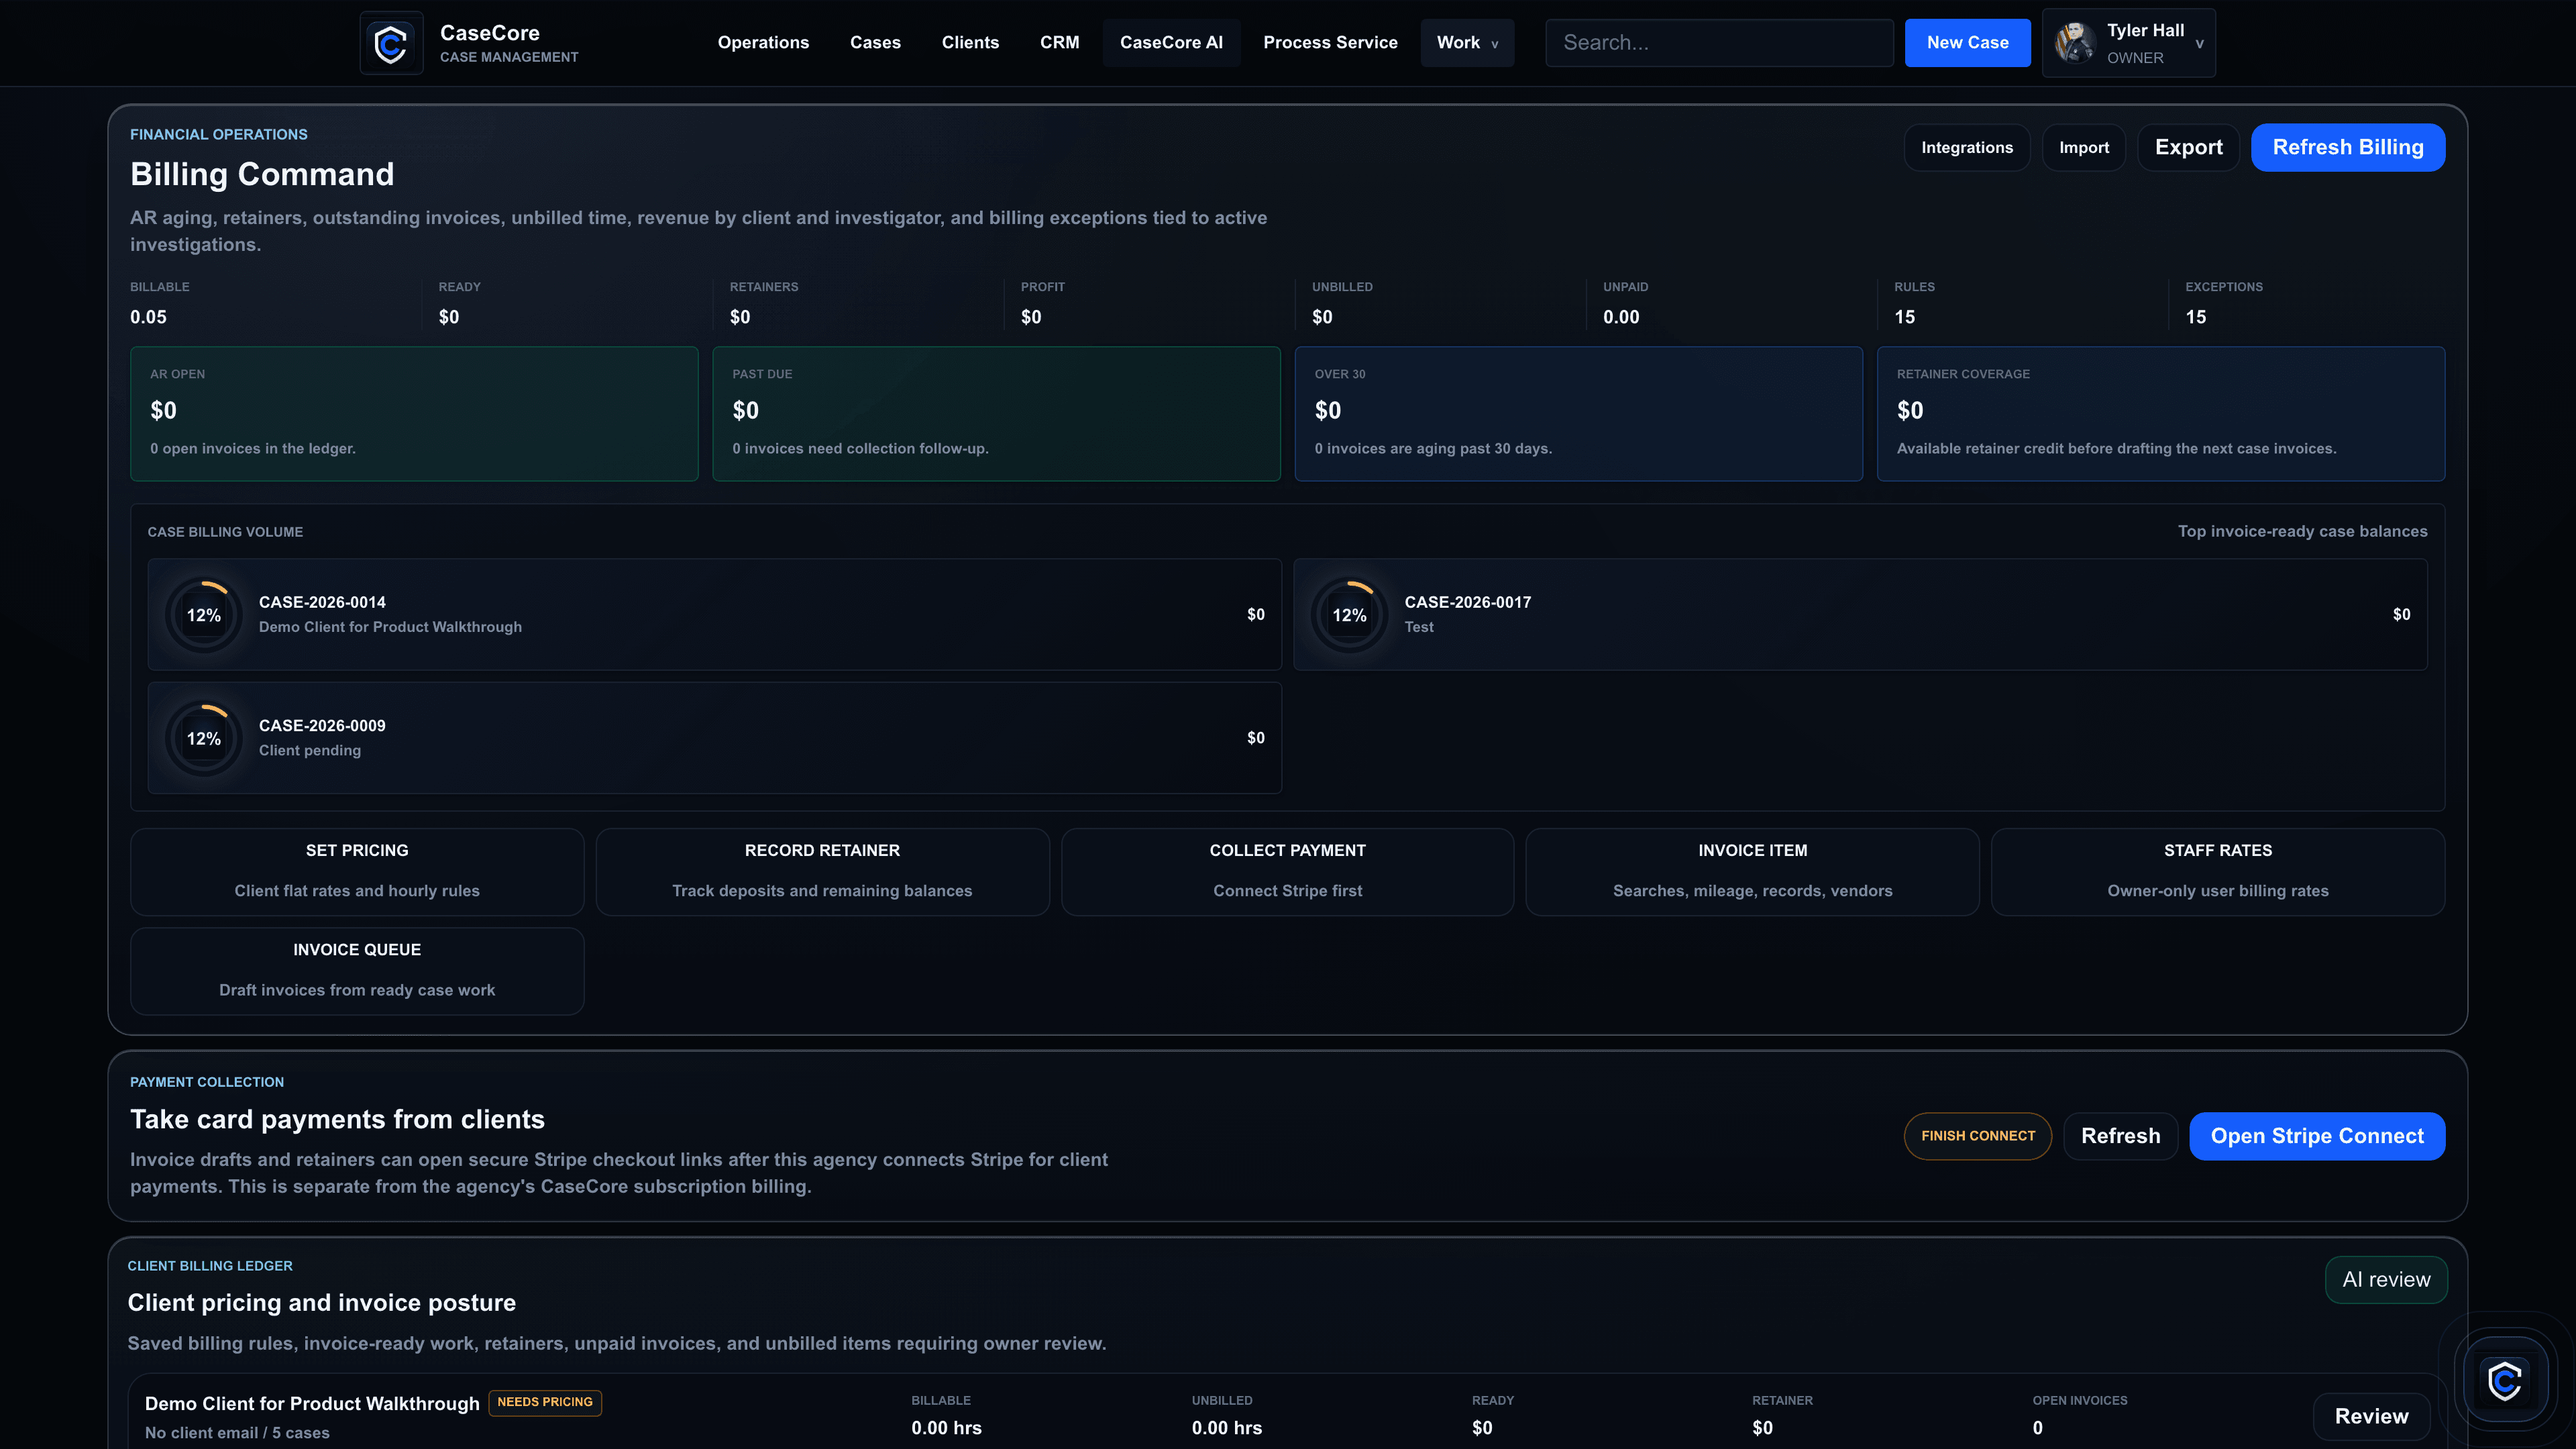This screenshot has height=1449, width=2576.
Task: Navigate to CRM
Action: click(1059, 43)
